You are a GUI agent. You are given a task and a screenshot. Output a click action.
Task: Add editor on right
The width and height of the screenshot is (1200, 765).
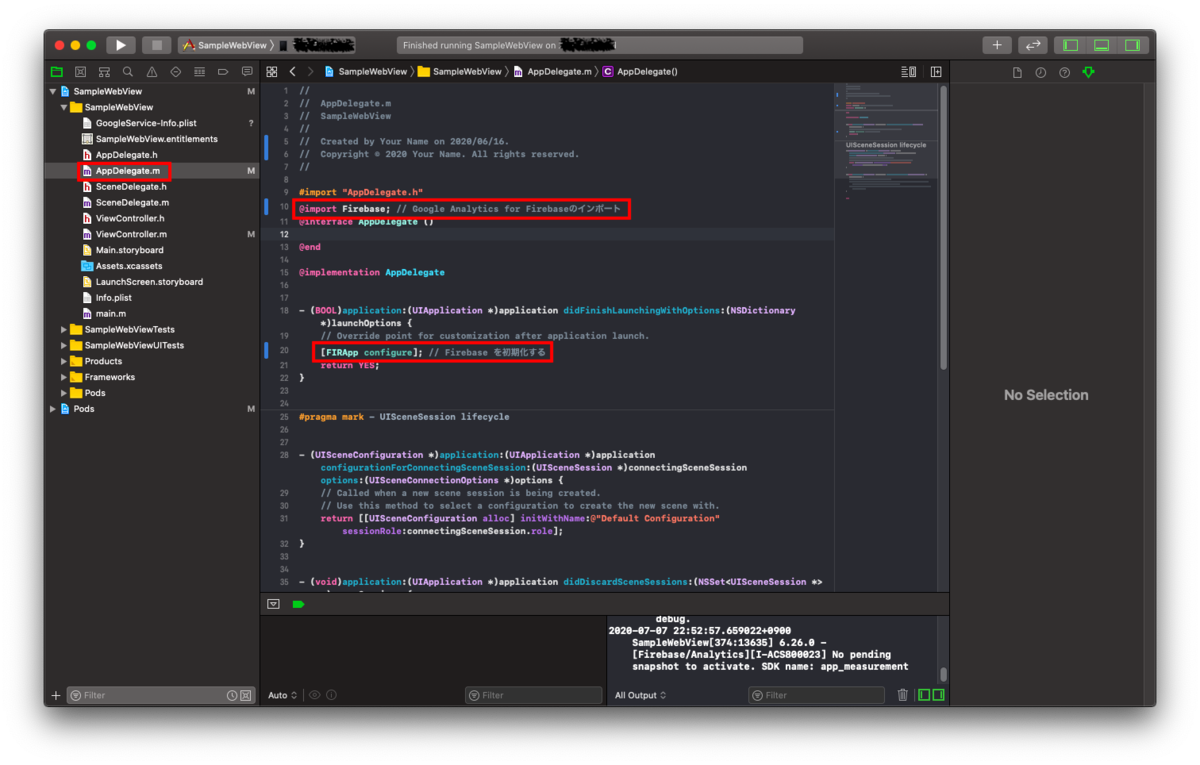tap(936, 72)
